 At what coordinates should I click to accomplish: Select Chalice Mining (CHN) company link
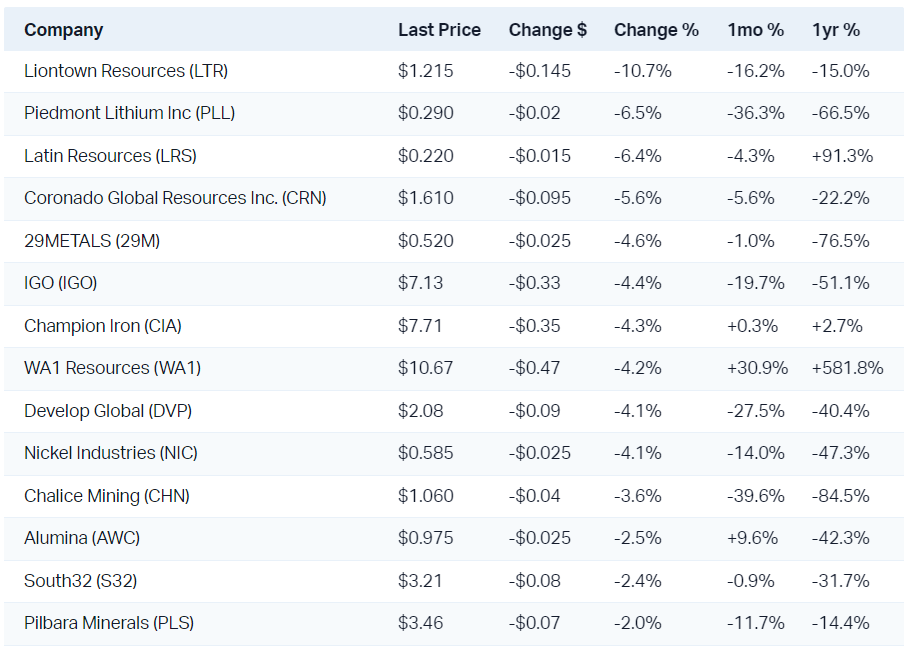(x=107, y=495)
